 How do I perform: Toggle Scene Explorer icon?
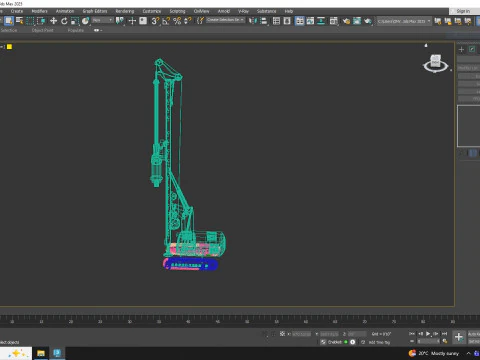point(276,21)
